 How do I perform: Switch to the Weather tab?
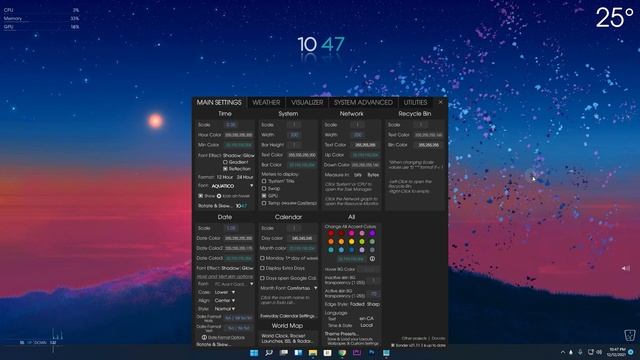point(266,102)
